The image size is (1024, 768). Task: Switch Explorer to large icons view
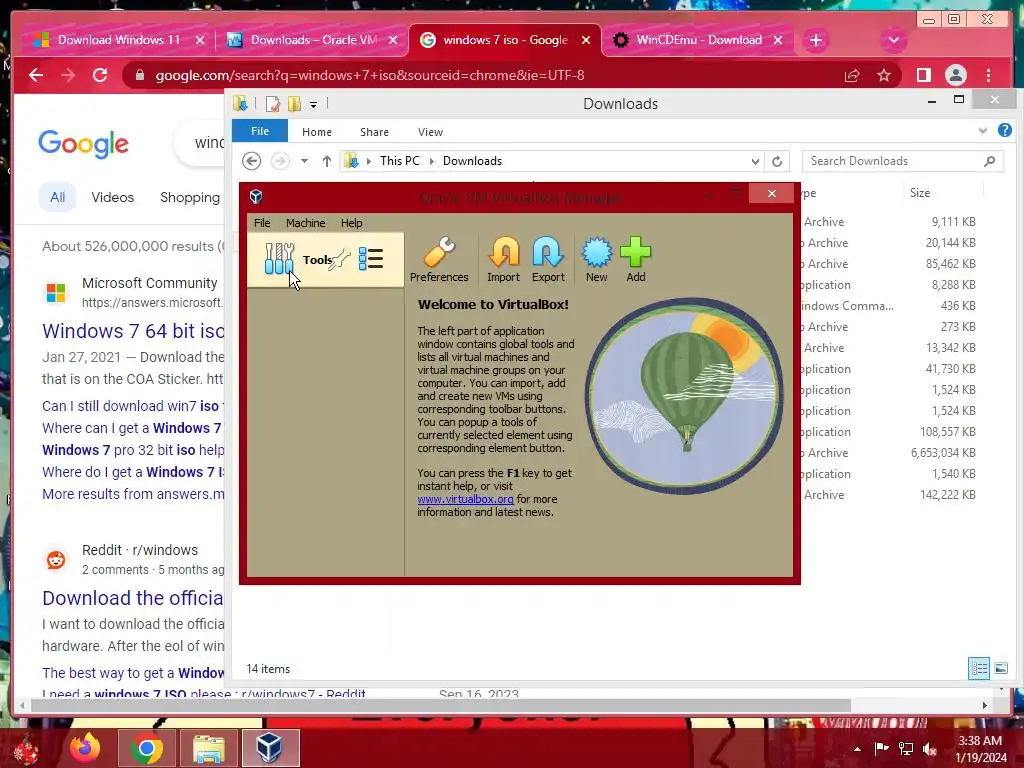(x=1000, y=668)
